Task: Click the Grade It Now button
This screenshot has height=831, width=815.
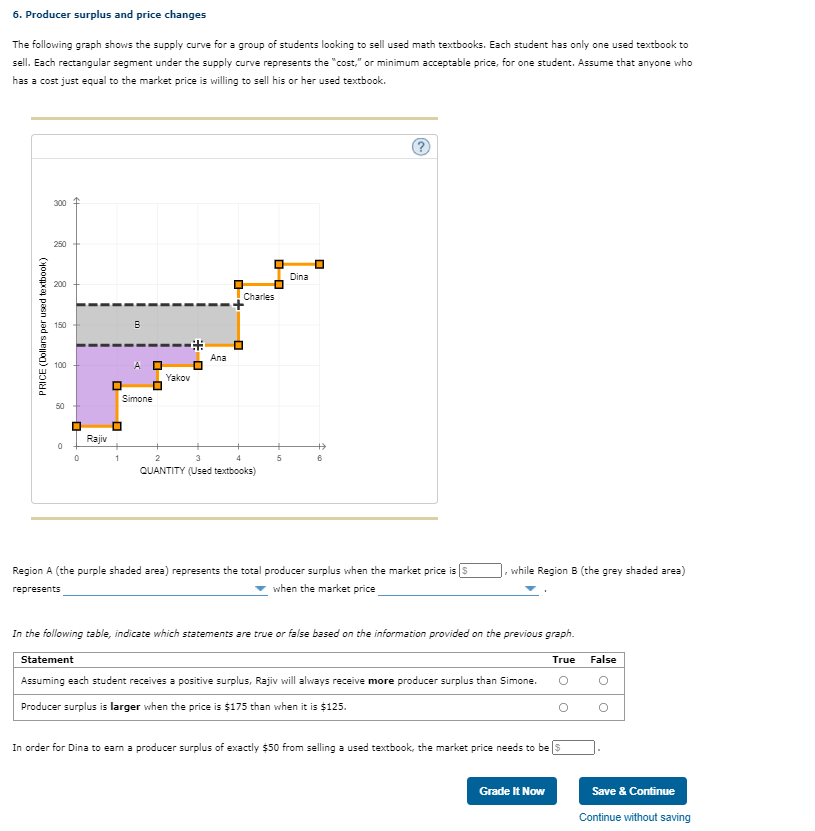Action: 512,791
